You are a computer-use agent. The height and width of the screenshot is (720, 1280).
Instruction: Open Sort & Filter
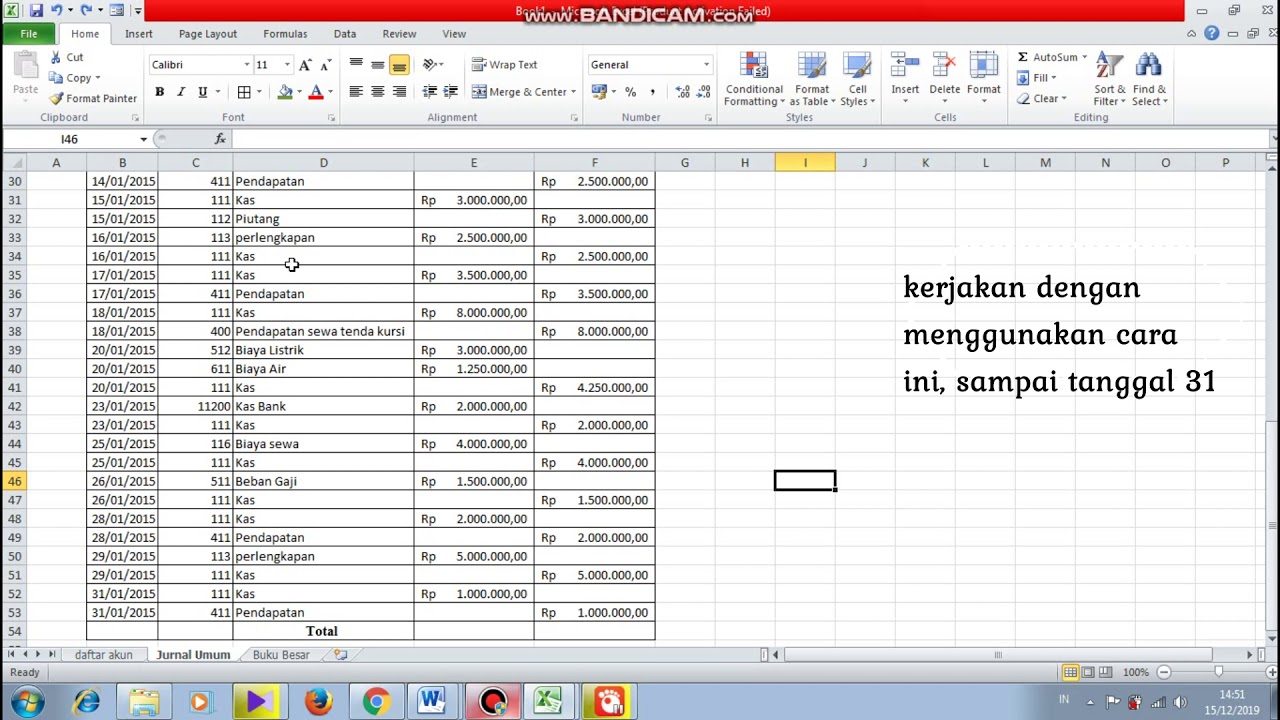1109,79
